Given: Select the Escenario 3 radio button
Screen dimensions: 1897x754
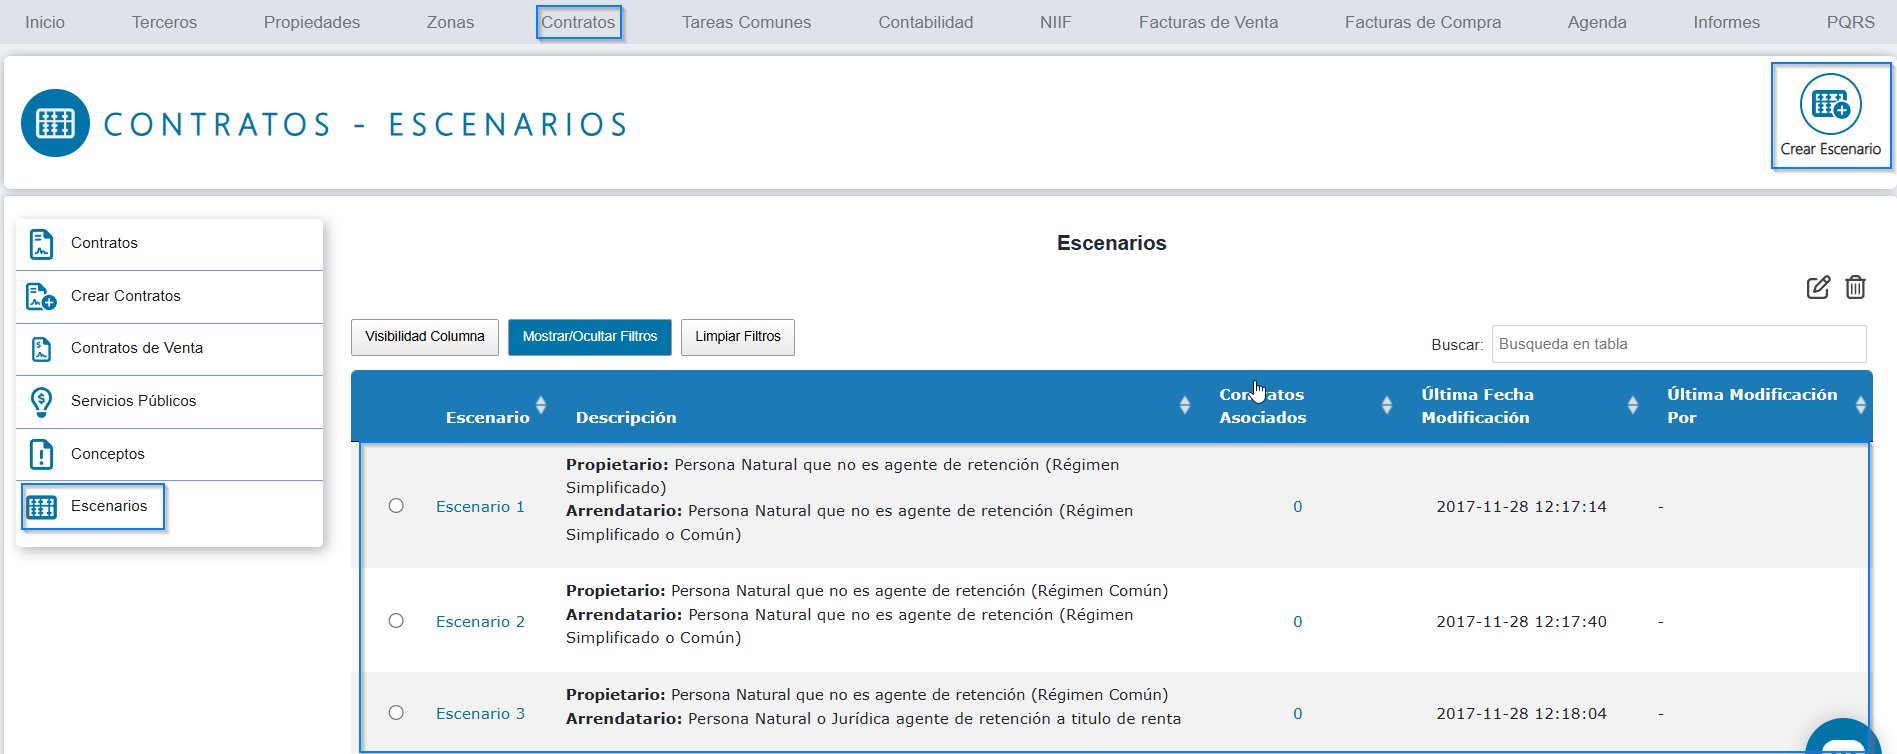Looking at the screenshot, I should pyautogui.click(x=396, y=713).
